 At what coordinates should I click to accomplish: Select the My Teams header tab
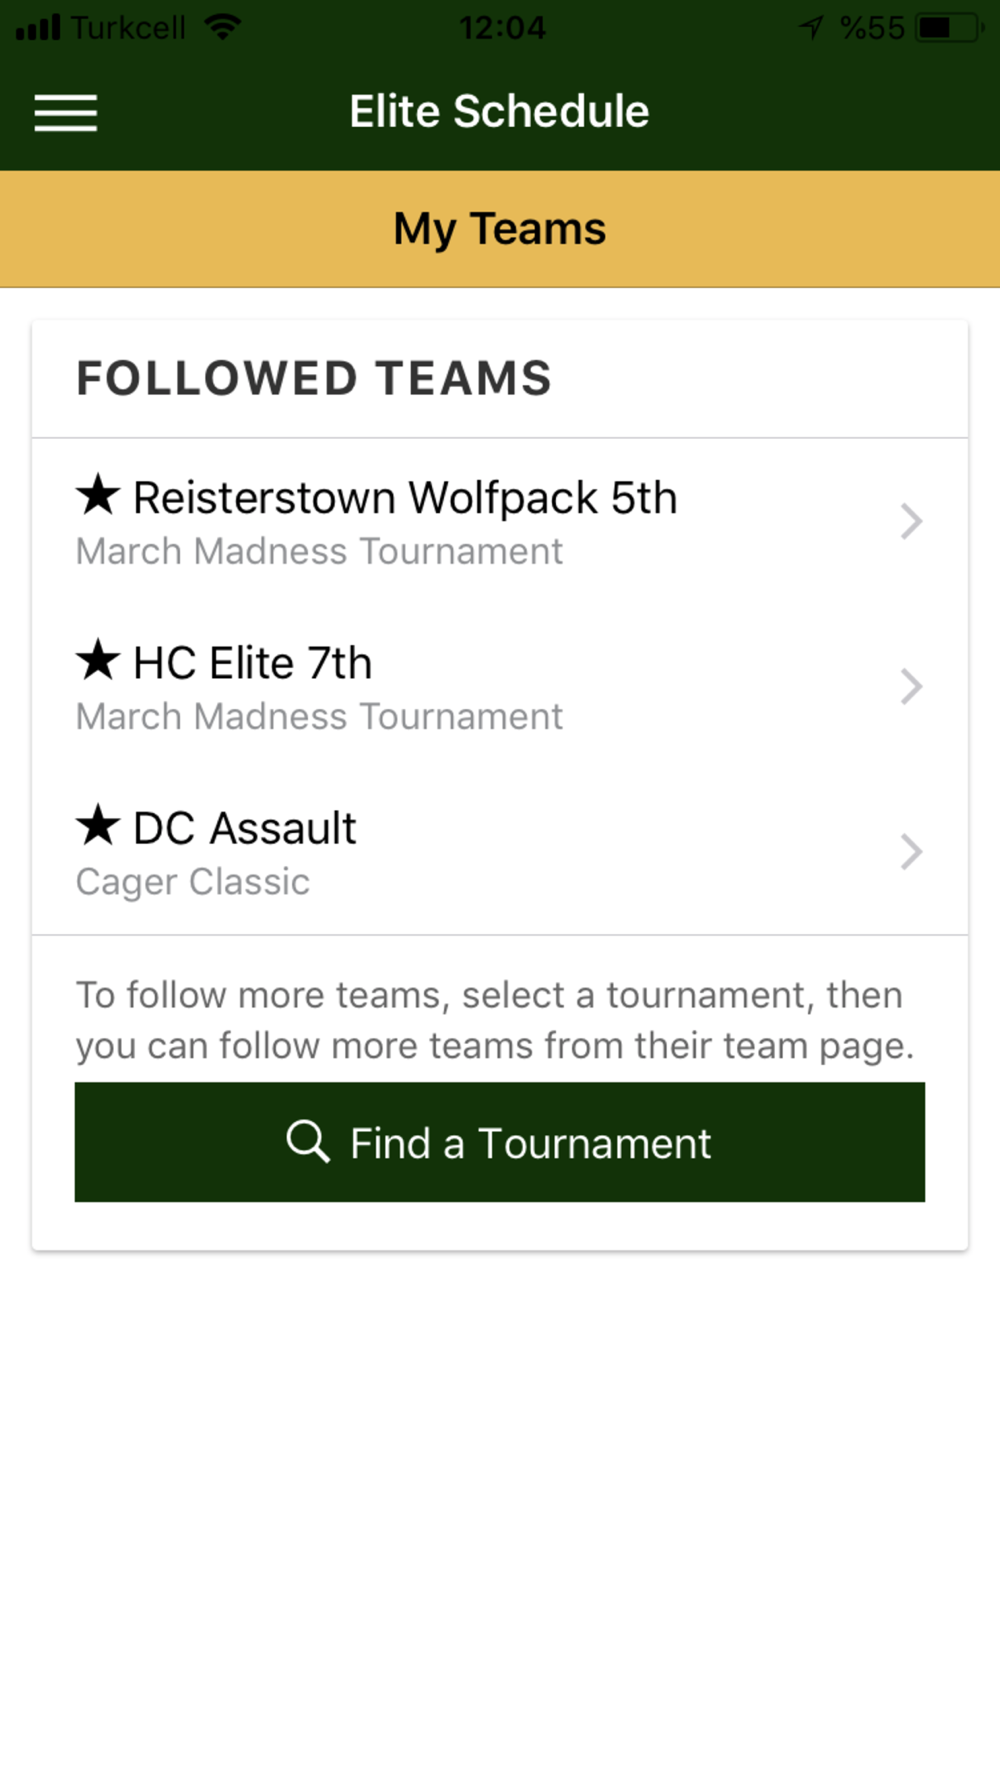(500, 229)
